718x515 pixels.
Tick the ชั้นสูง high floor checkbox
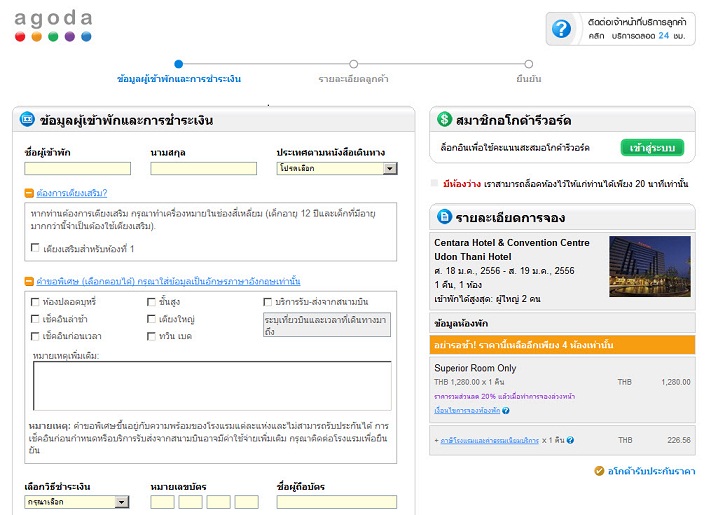151,302
